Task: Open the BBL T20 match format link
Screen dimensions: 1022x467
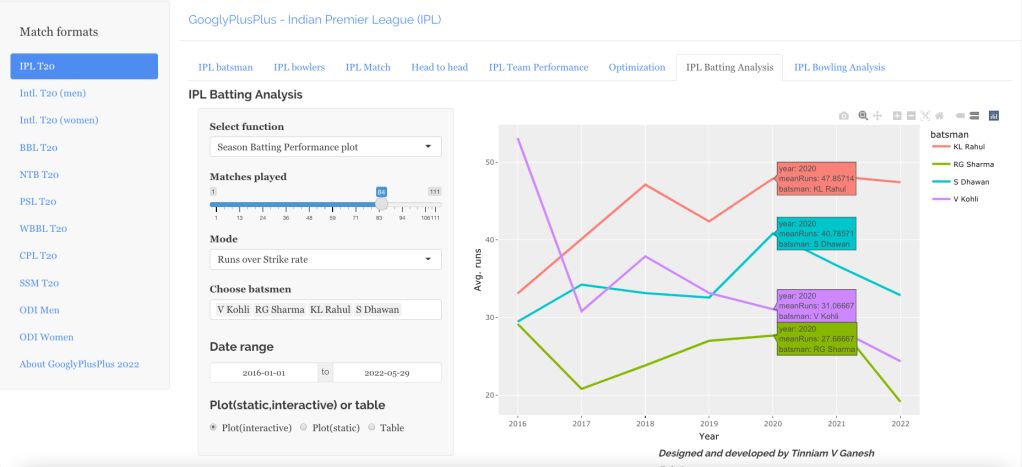Action: coord(39,147)
